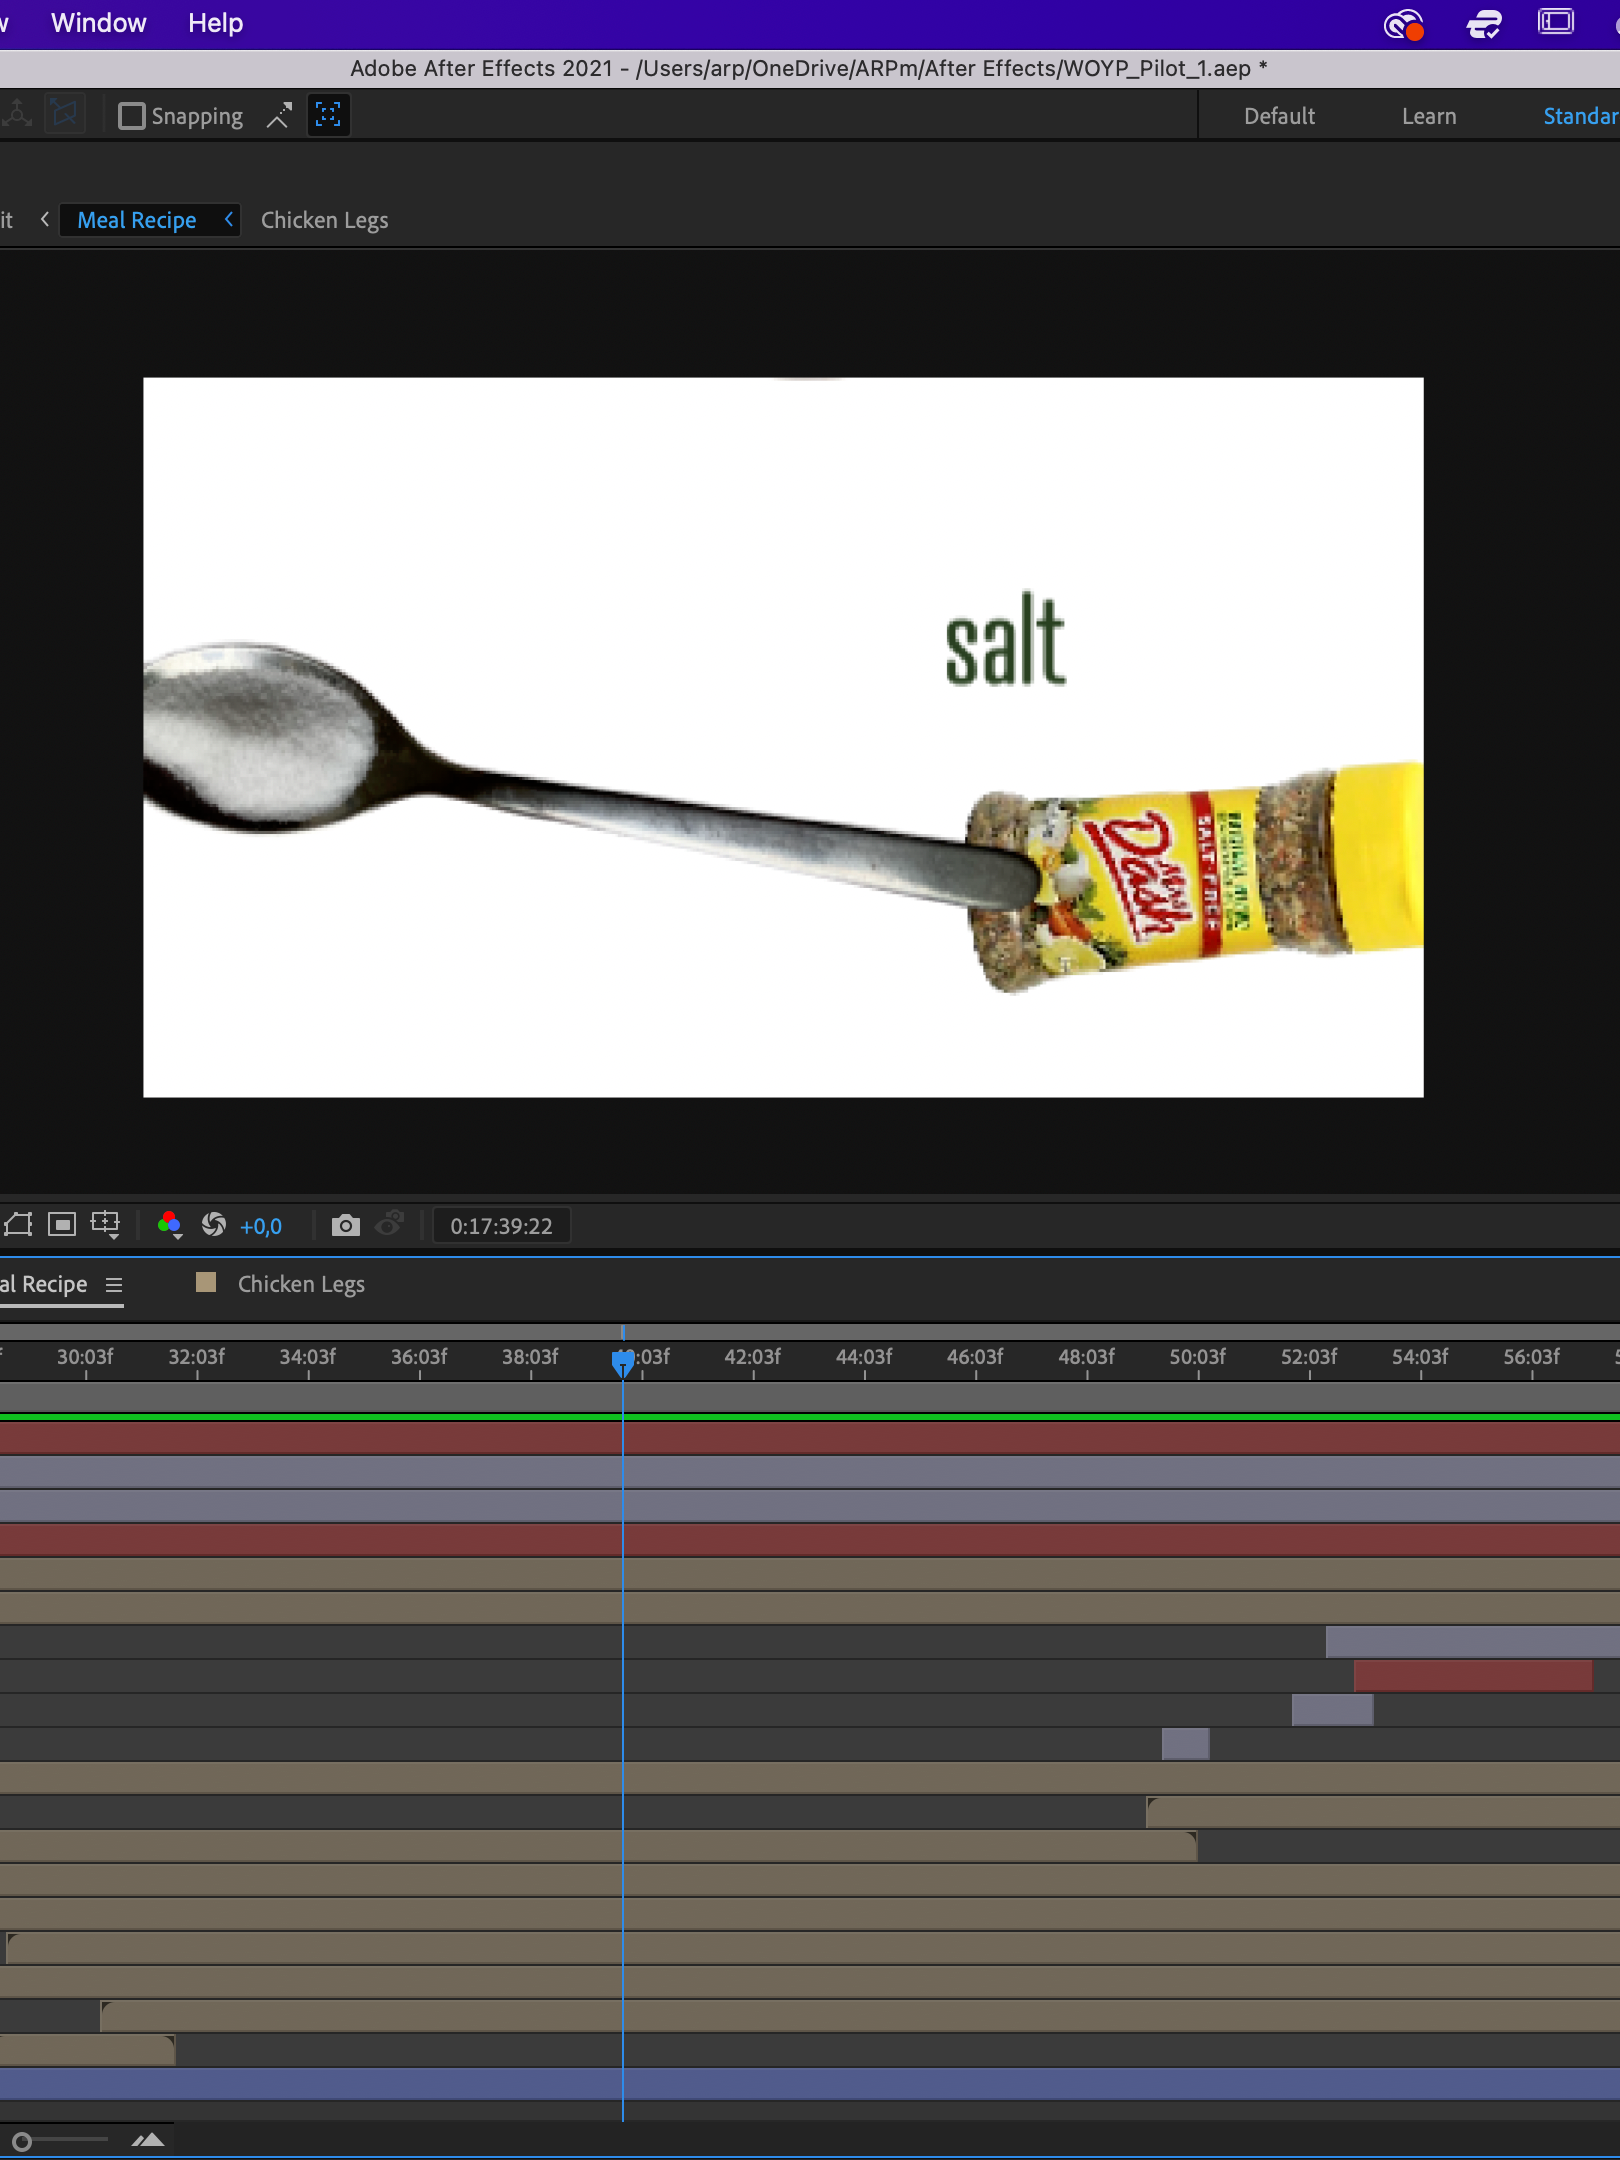Click the 48:03f mark on time ruler
Viewport: 1620px width, 2160px height.
coord(1086,1357)
